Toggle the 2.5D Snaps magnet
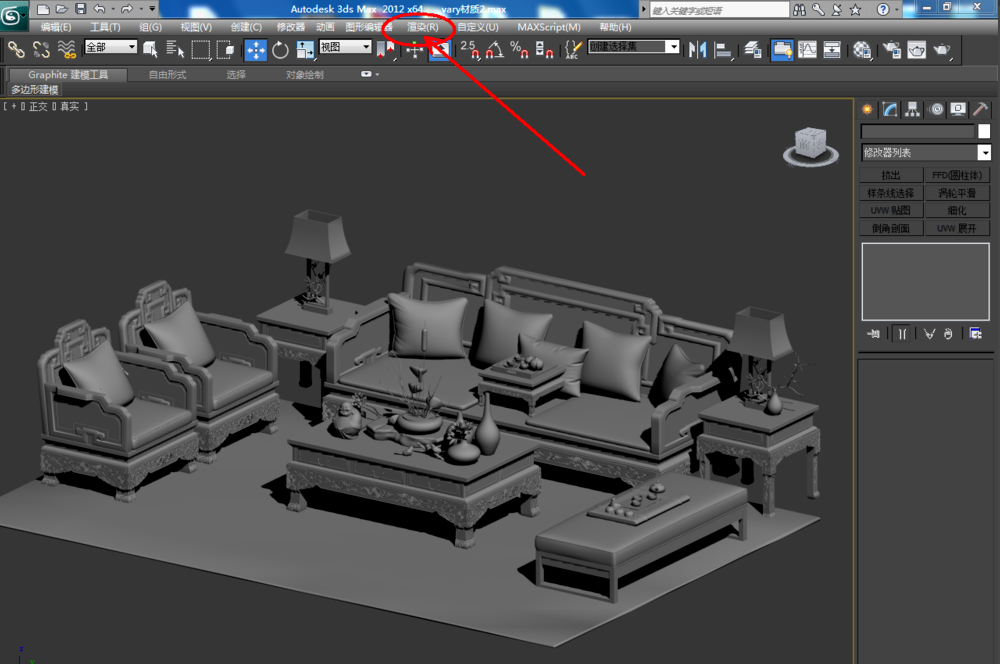 470,49
